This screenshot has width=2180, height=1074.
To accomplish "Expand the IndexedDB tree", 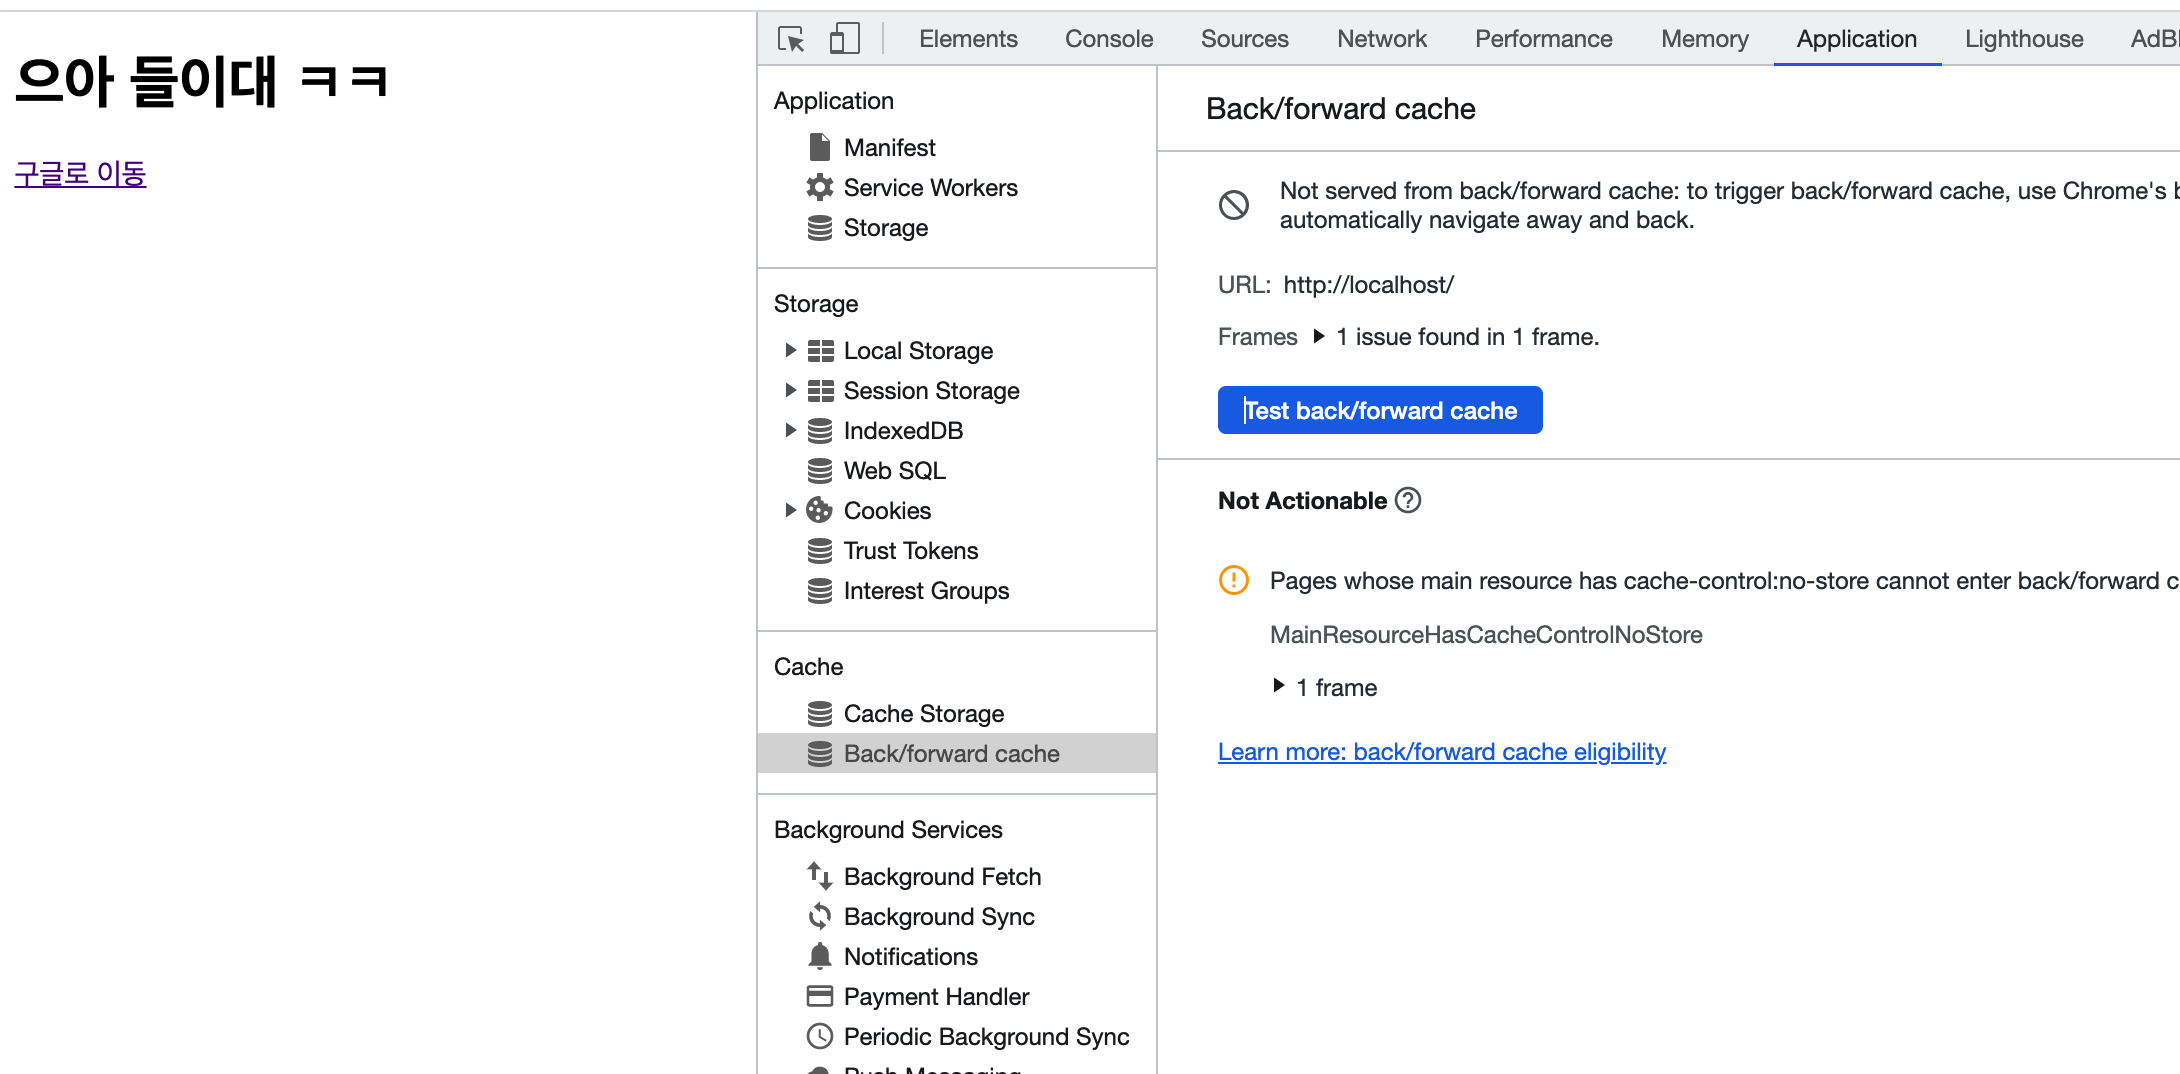I will tap(790, 430).
